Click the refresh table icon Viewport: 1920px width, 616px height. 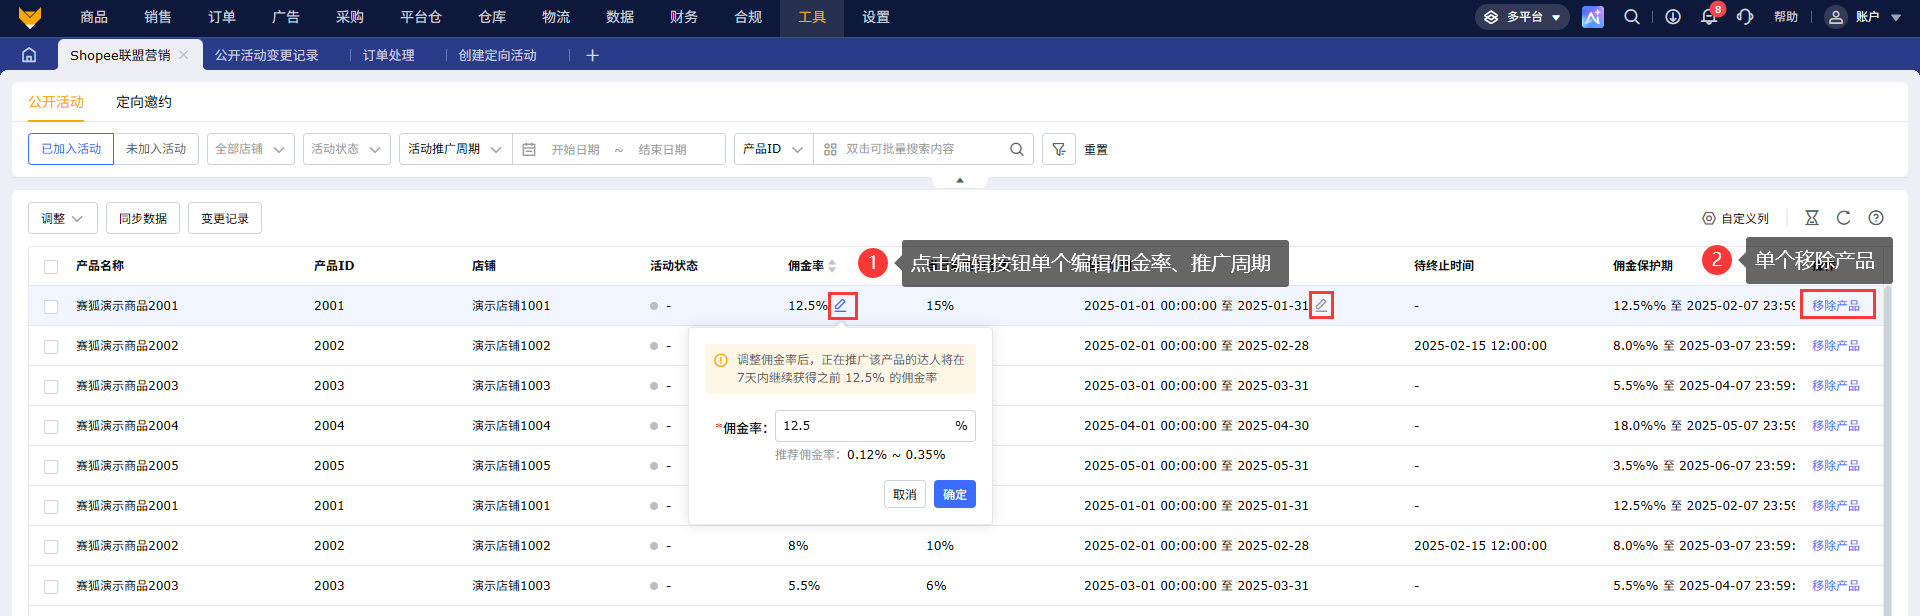click(x=1844, y=218)
